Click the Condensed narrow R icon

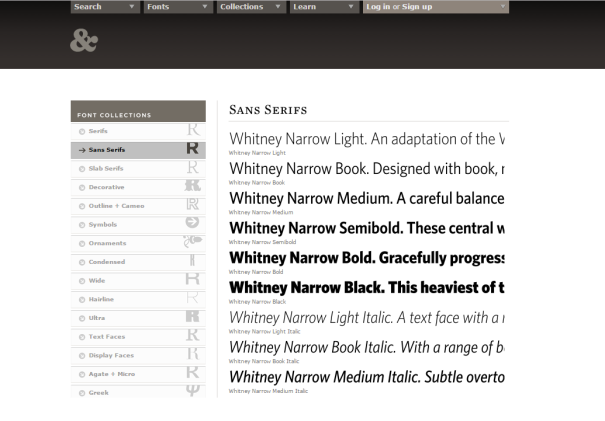[x=192, y=260]
